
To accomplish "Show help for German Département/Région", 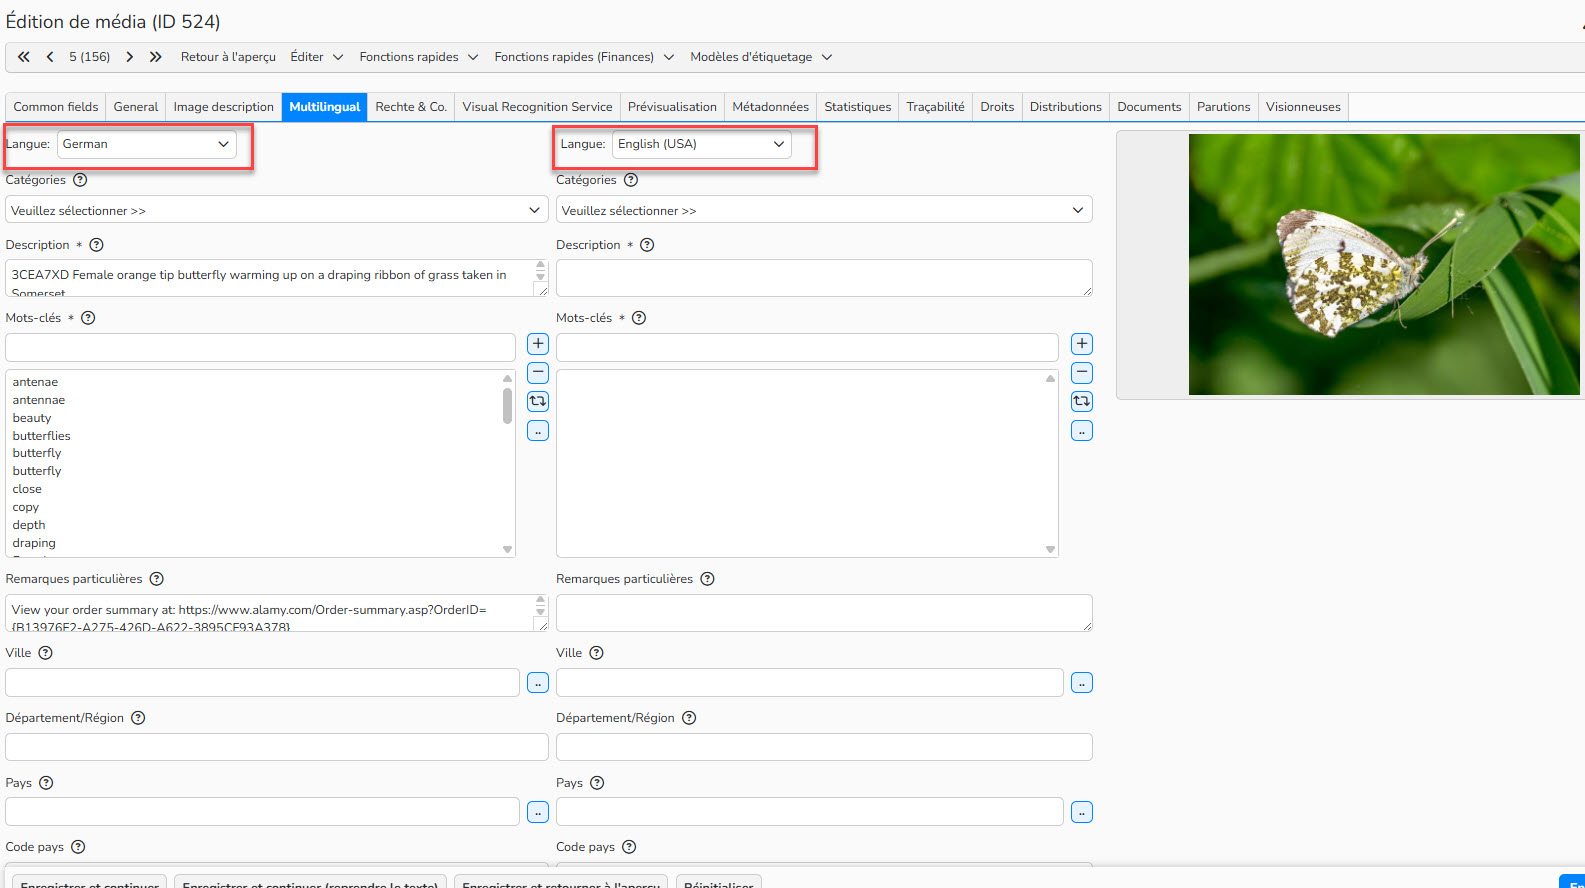I will [138, 718].
